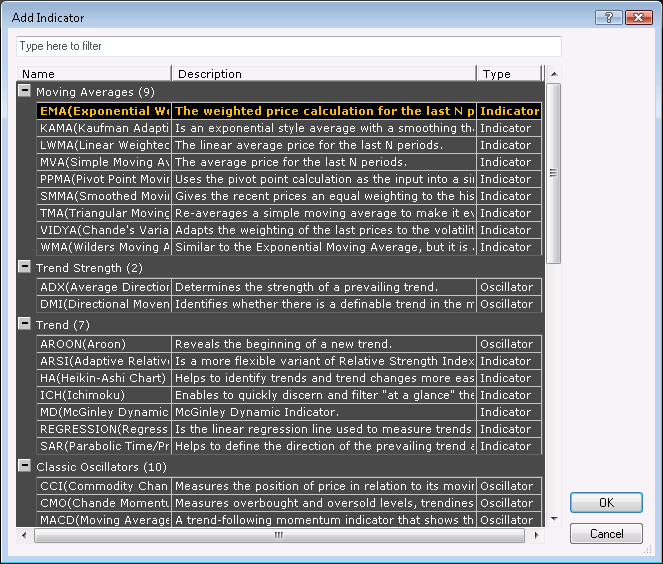Select the CCI(Commodity Chan… row

click(289, 486)
